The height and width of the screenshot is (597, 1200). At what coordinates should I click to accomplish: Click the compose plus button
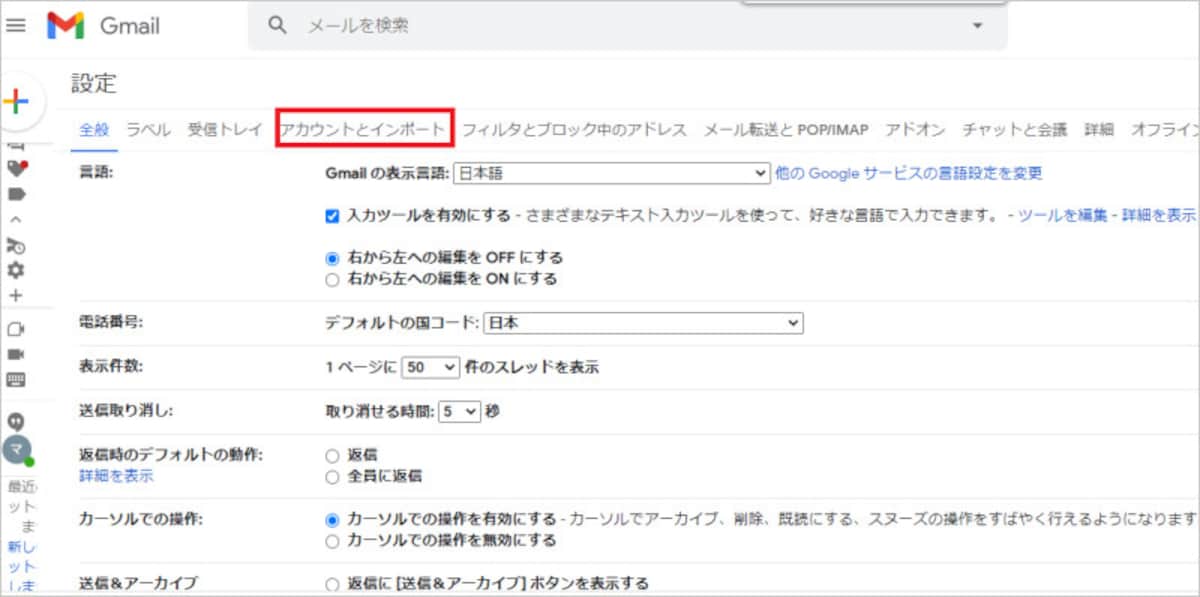(17, 101)
